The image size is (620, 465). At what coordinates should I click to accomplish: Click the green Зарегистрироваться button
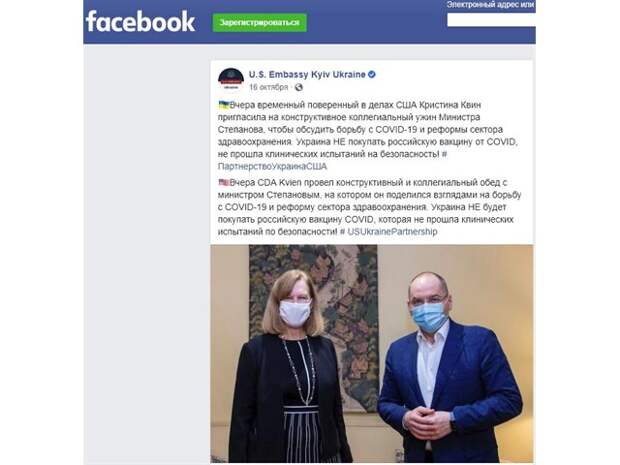[259, 23]
